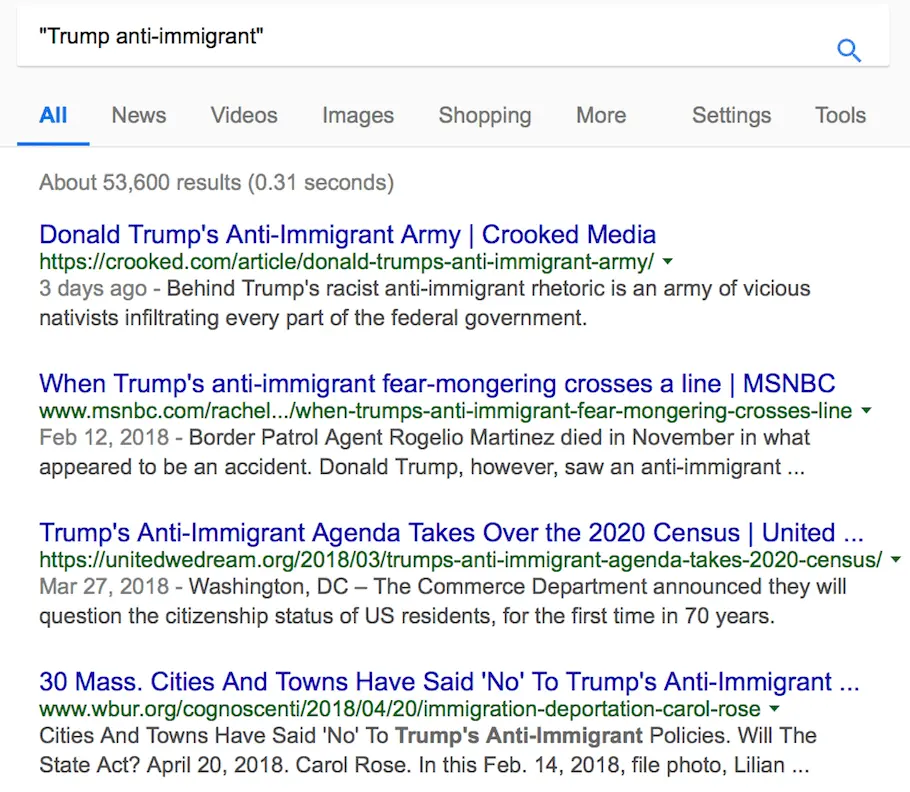Switch to the Videos tab
The image size is (910, 792).
coord(243,115)
